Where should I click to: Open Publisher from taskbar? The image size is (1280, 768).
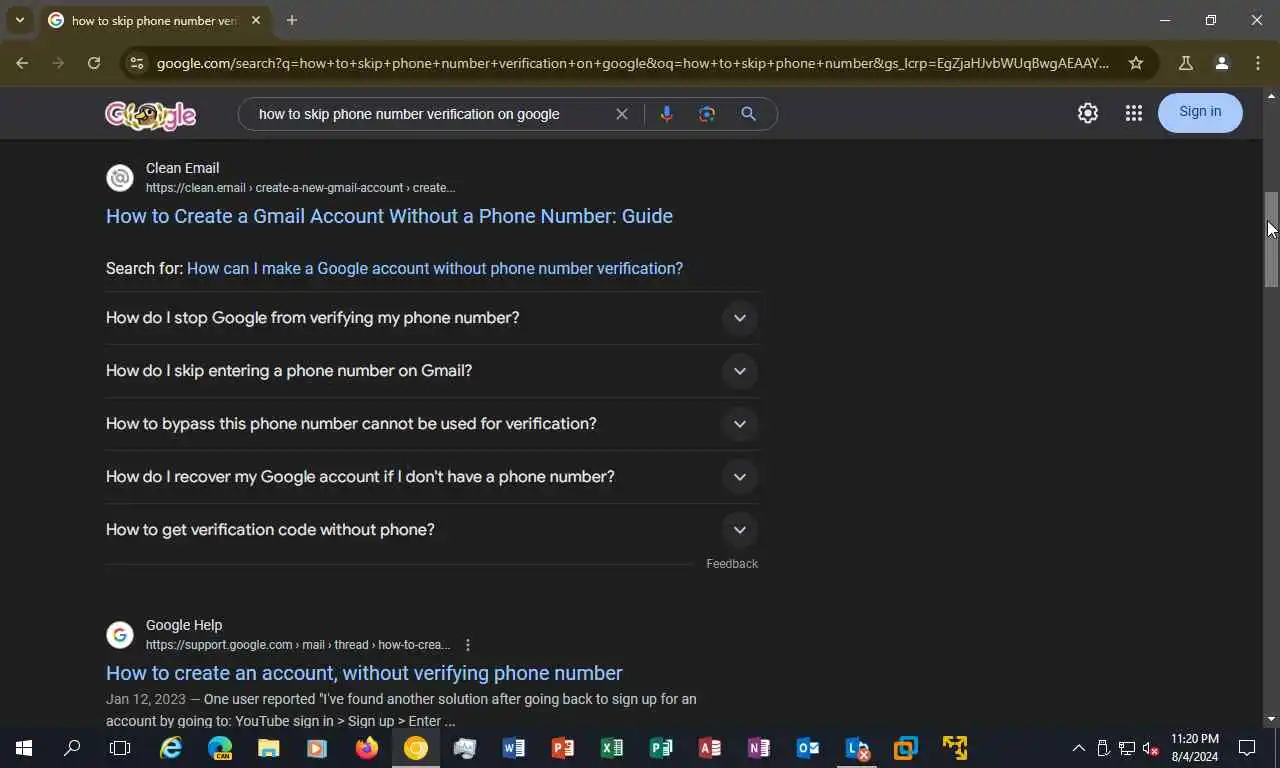(661, 748)
